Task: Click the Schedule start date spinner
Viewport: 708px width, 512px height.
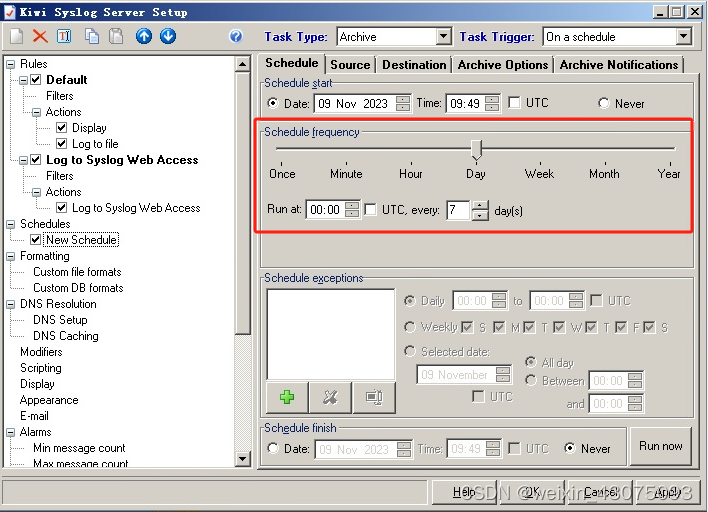Action: point(403,103)
